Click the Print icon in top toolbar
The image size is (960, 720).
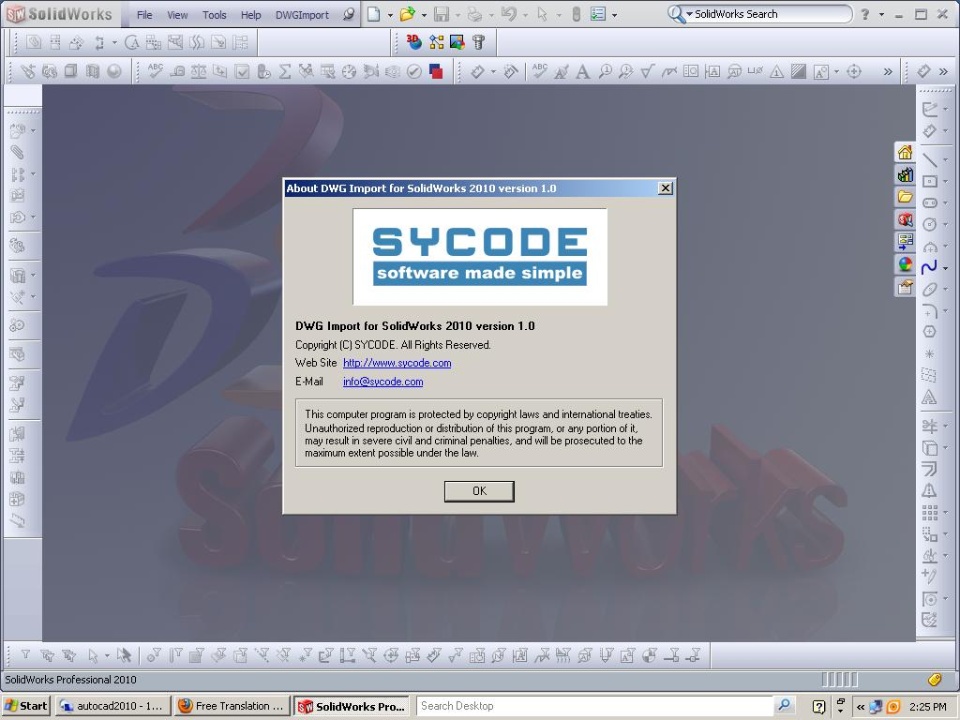(x=474, y=14)
